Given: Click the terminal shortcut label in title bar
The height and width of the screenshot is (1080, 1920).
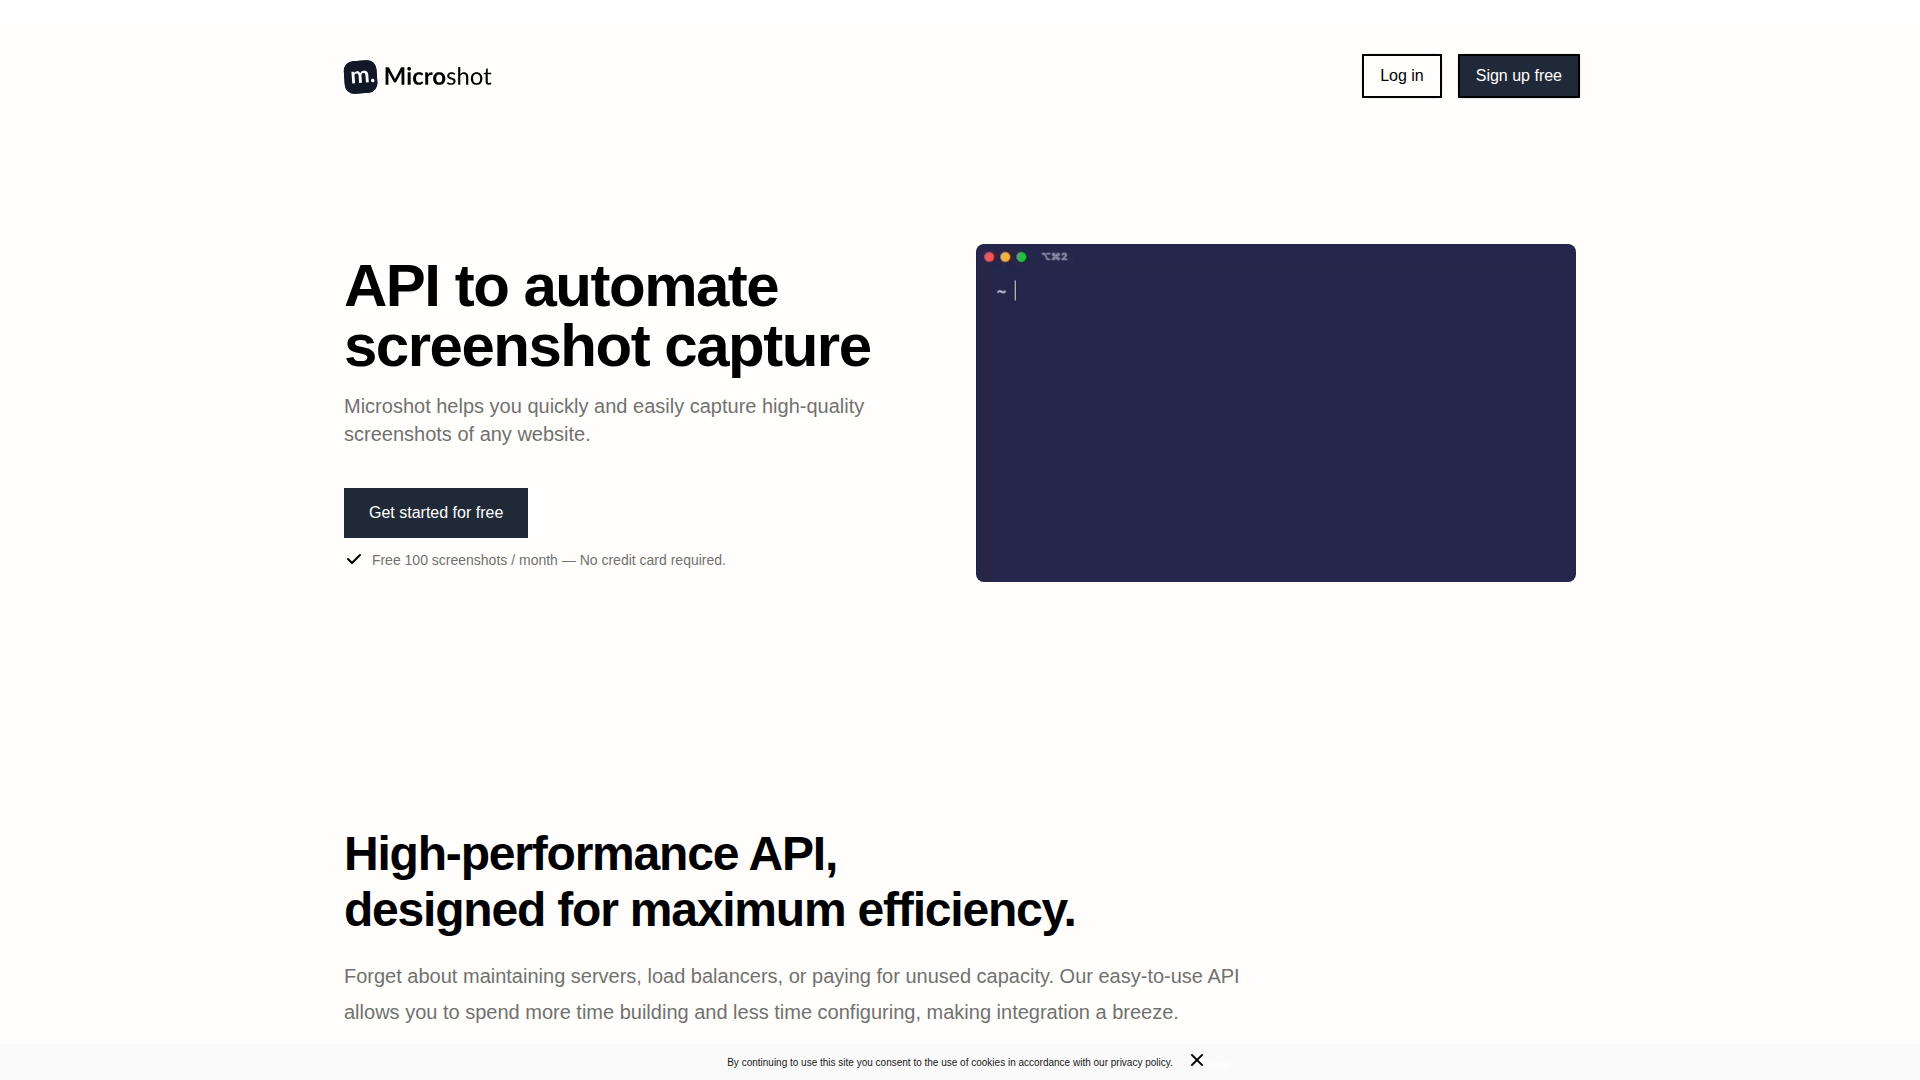Looking at the screenshot, I should pyautogui.click(x=1054, y=257).
